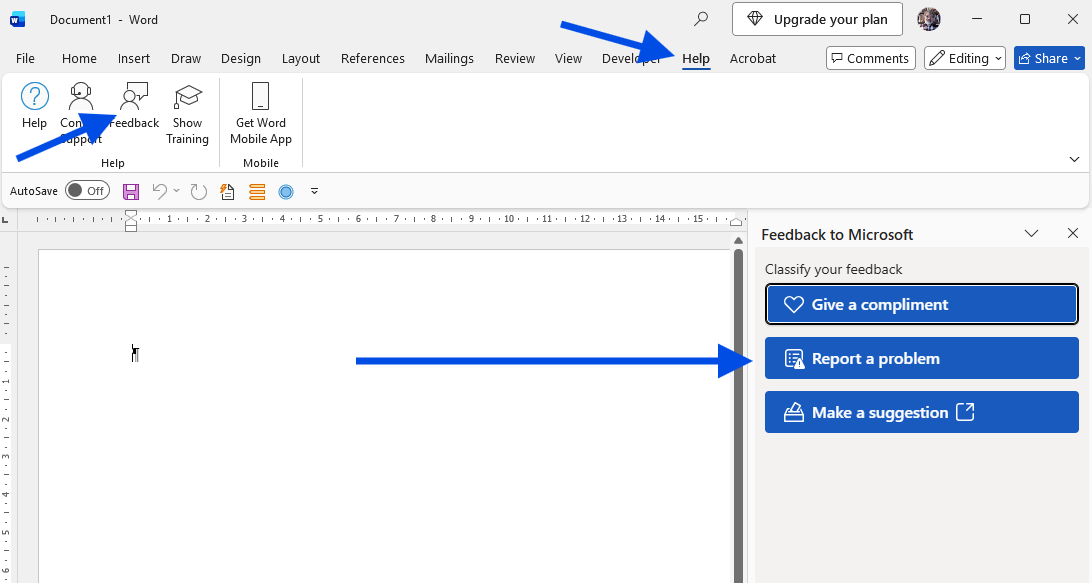1092x583 pixels.
Task: Open the Help tab
Action: point(696,59)
